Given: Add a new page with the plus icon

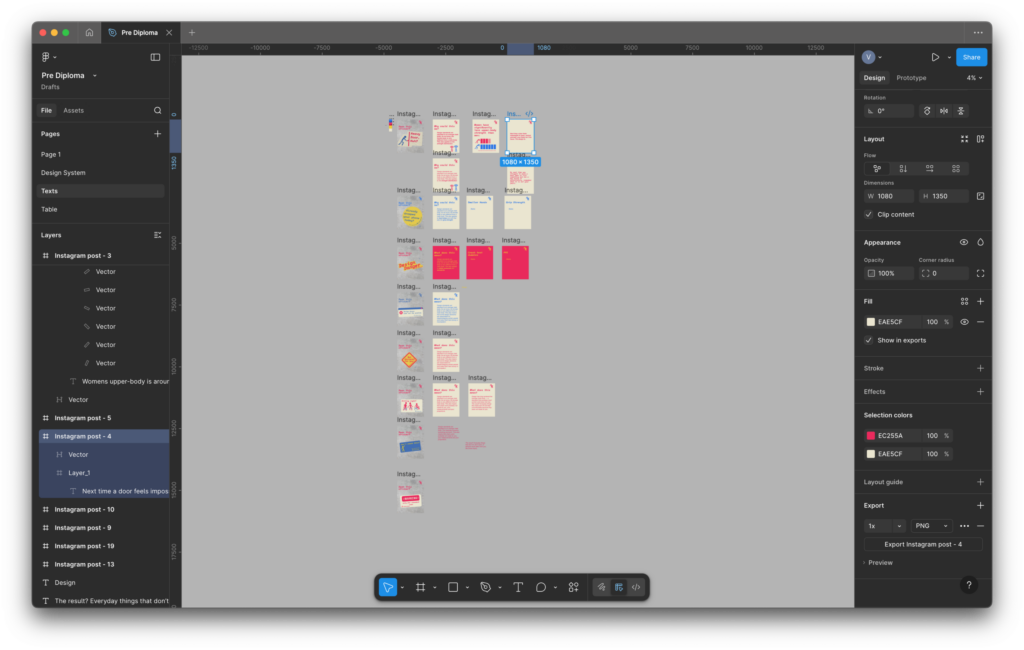Looking at the screenshot, I should click(x=157, y=133).
